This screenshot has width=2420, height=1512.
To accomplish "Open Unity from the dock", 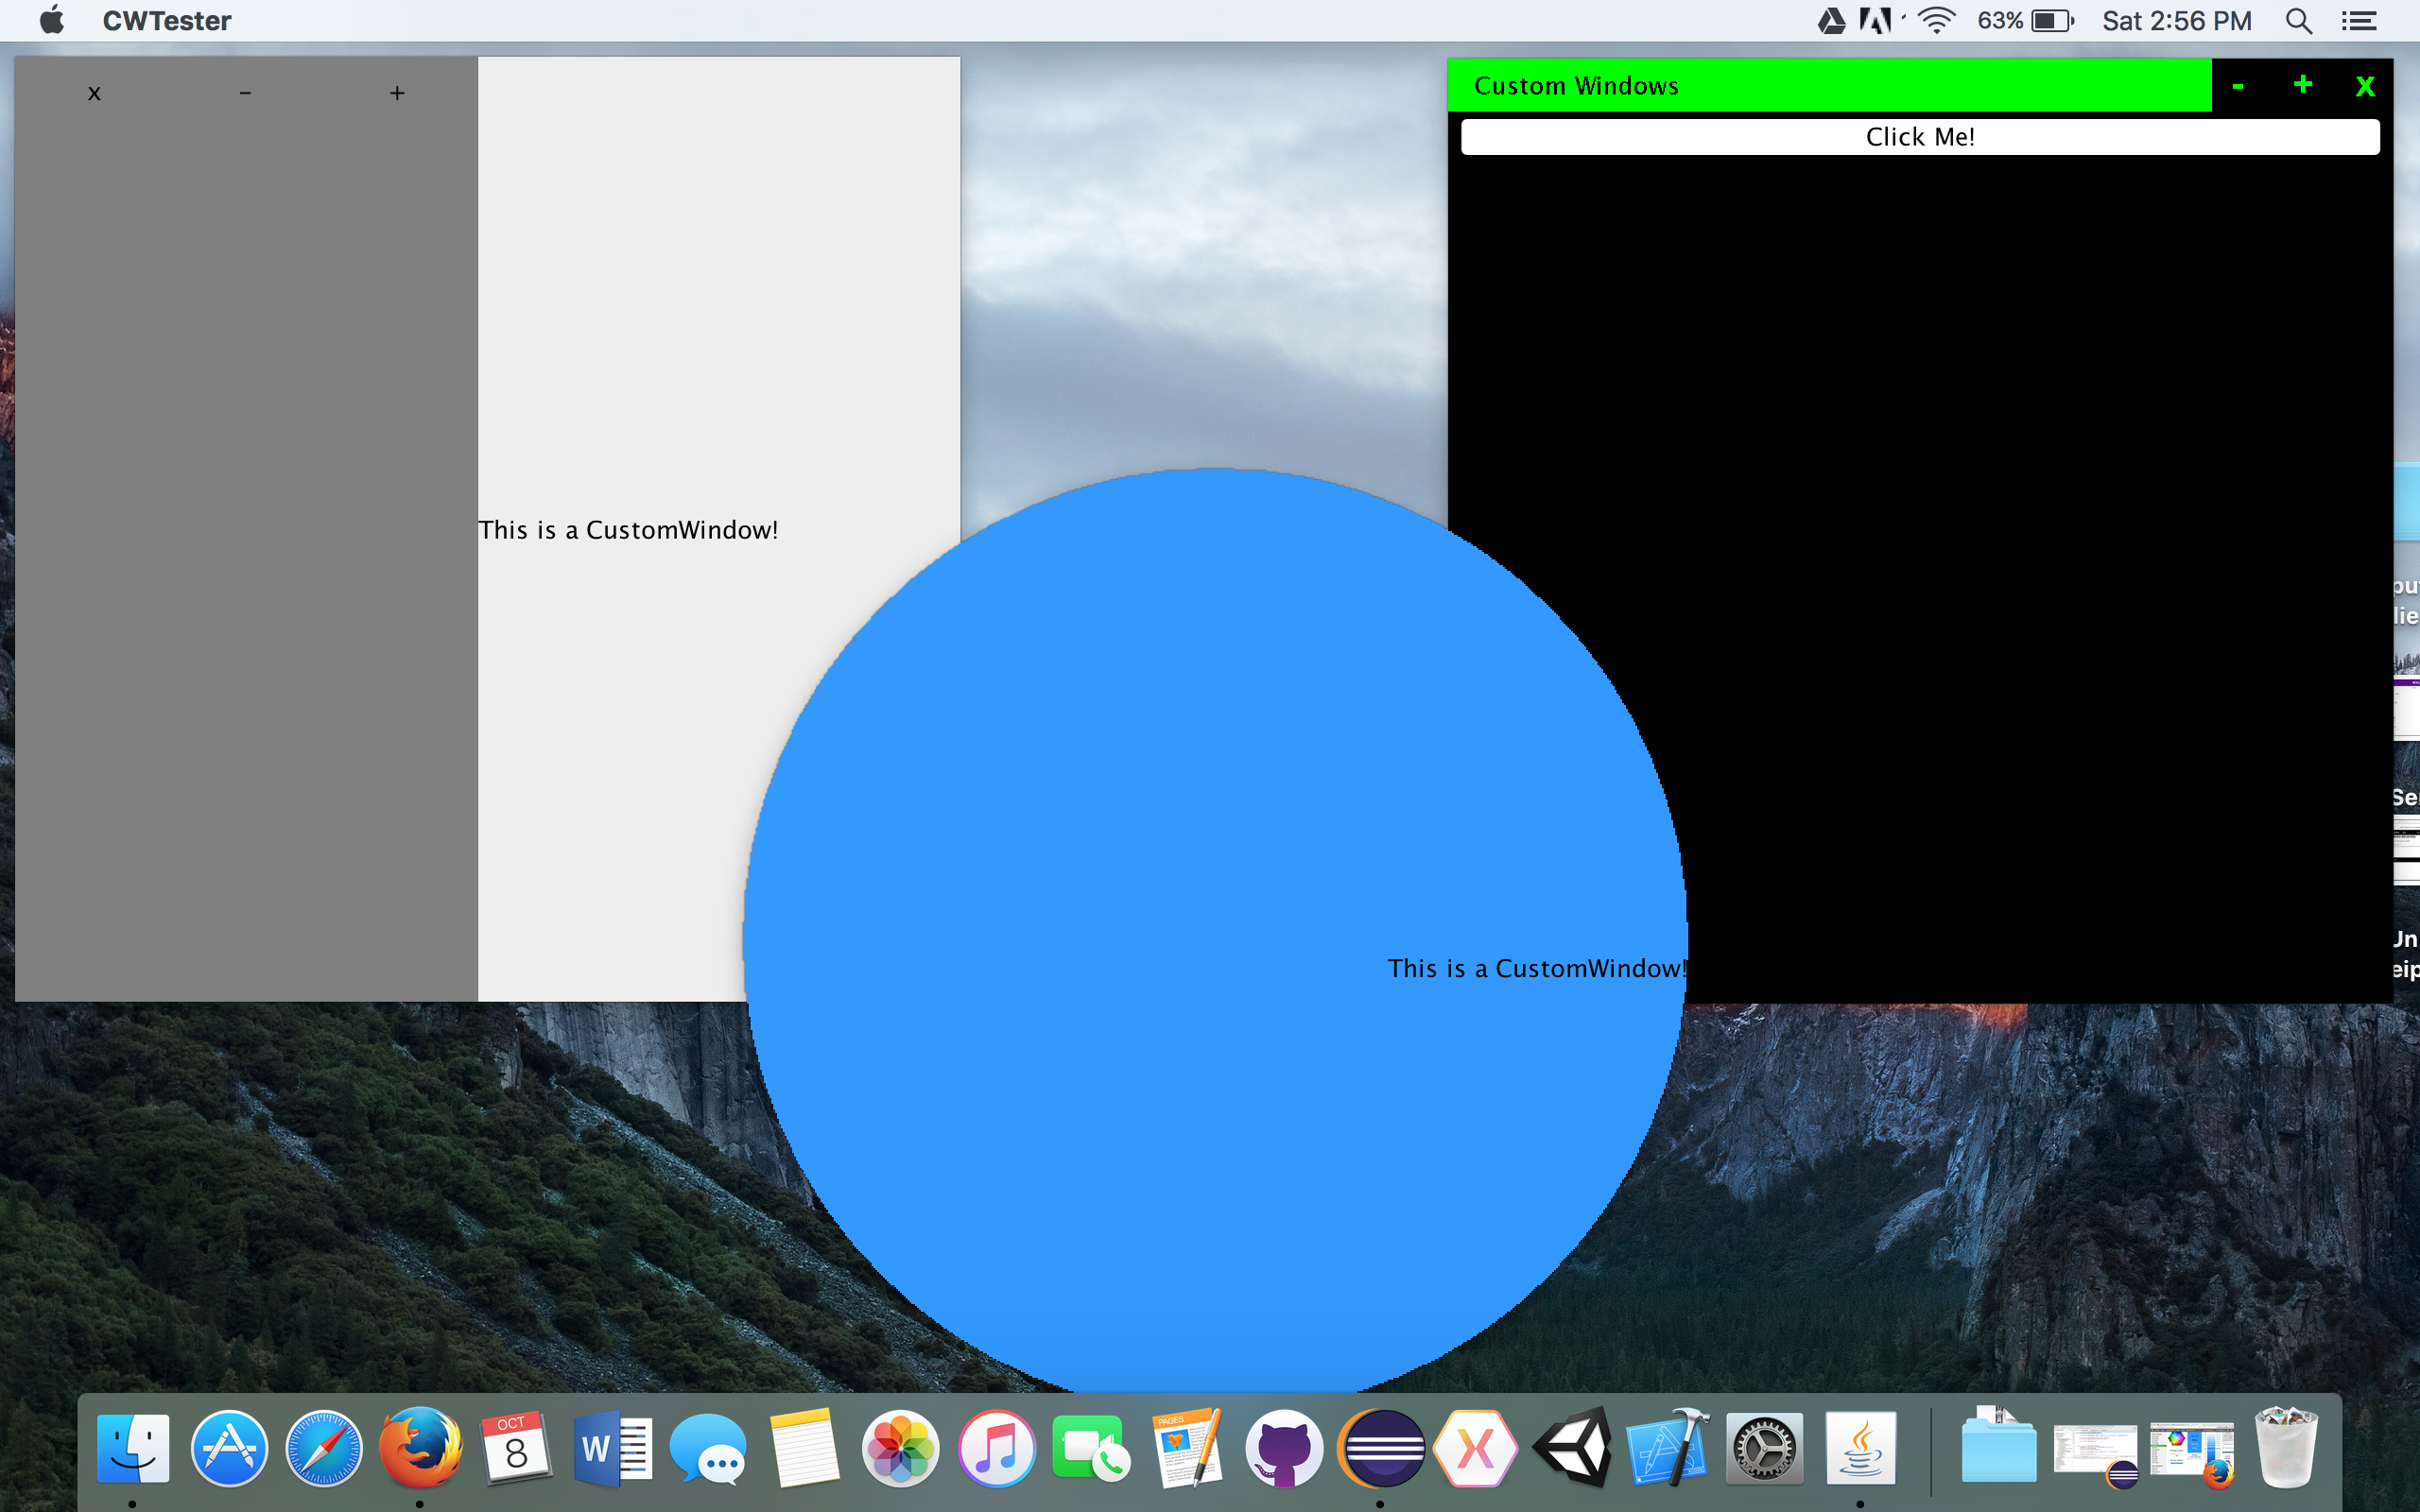I will click(x=1571, y=1448).
